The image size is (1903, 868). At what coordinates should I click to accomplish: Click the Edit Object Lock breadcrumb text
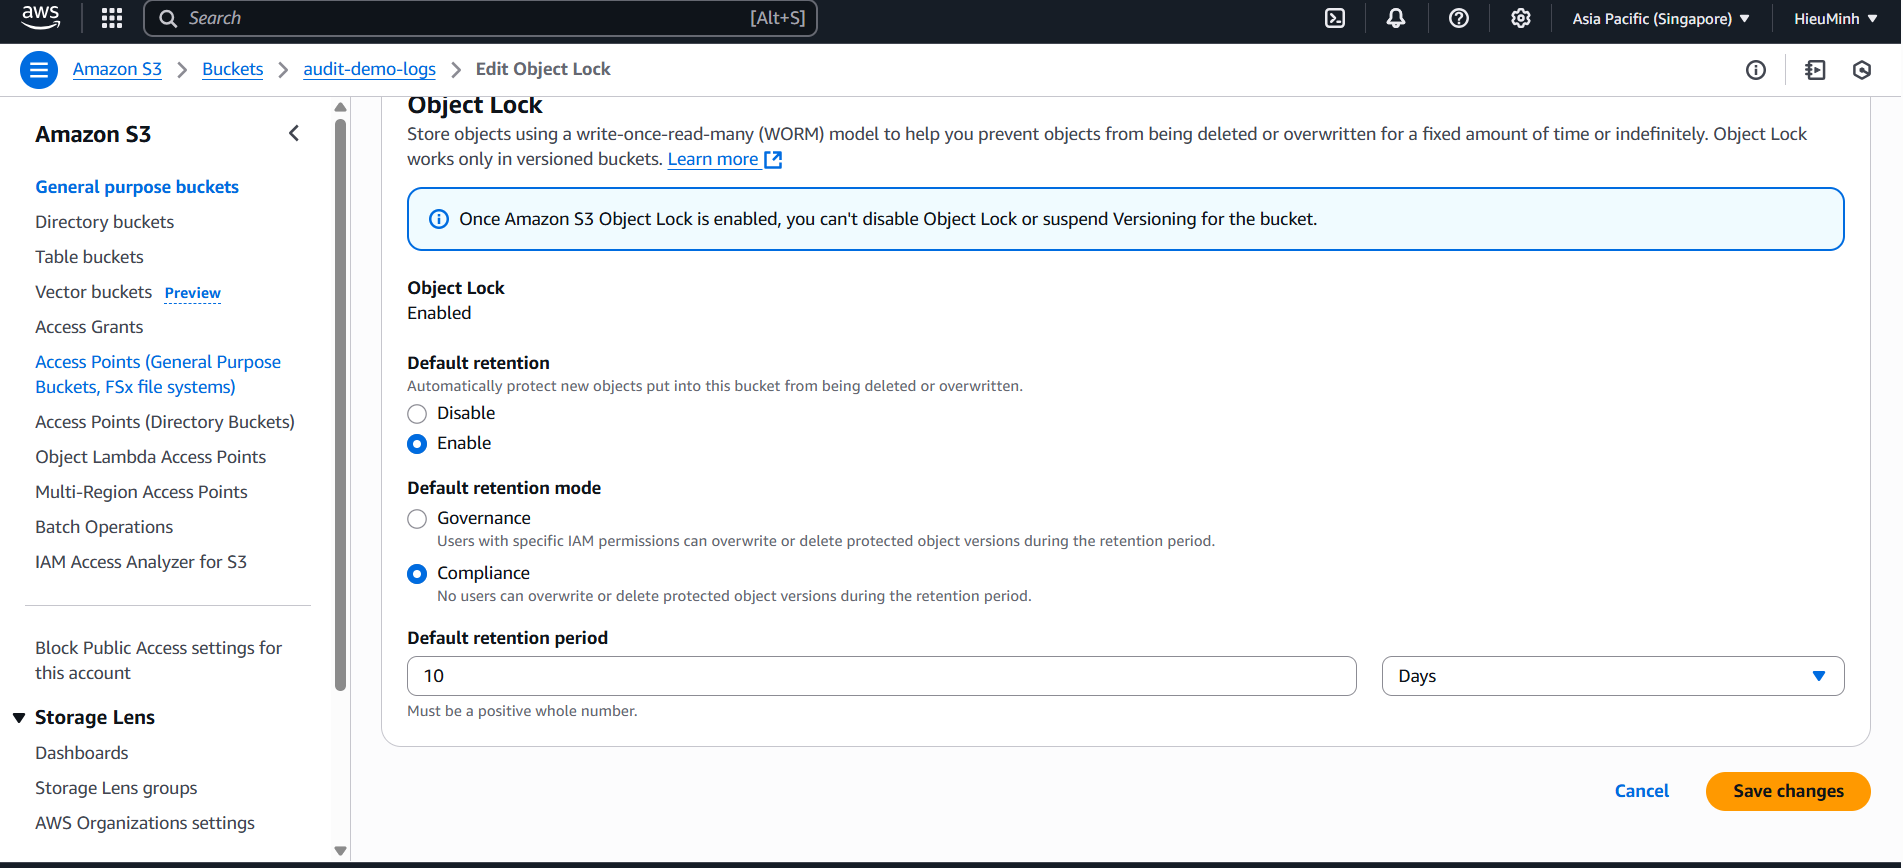tap(543, 69)
